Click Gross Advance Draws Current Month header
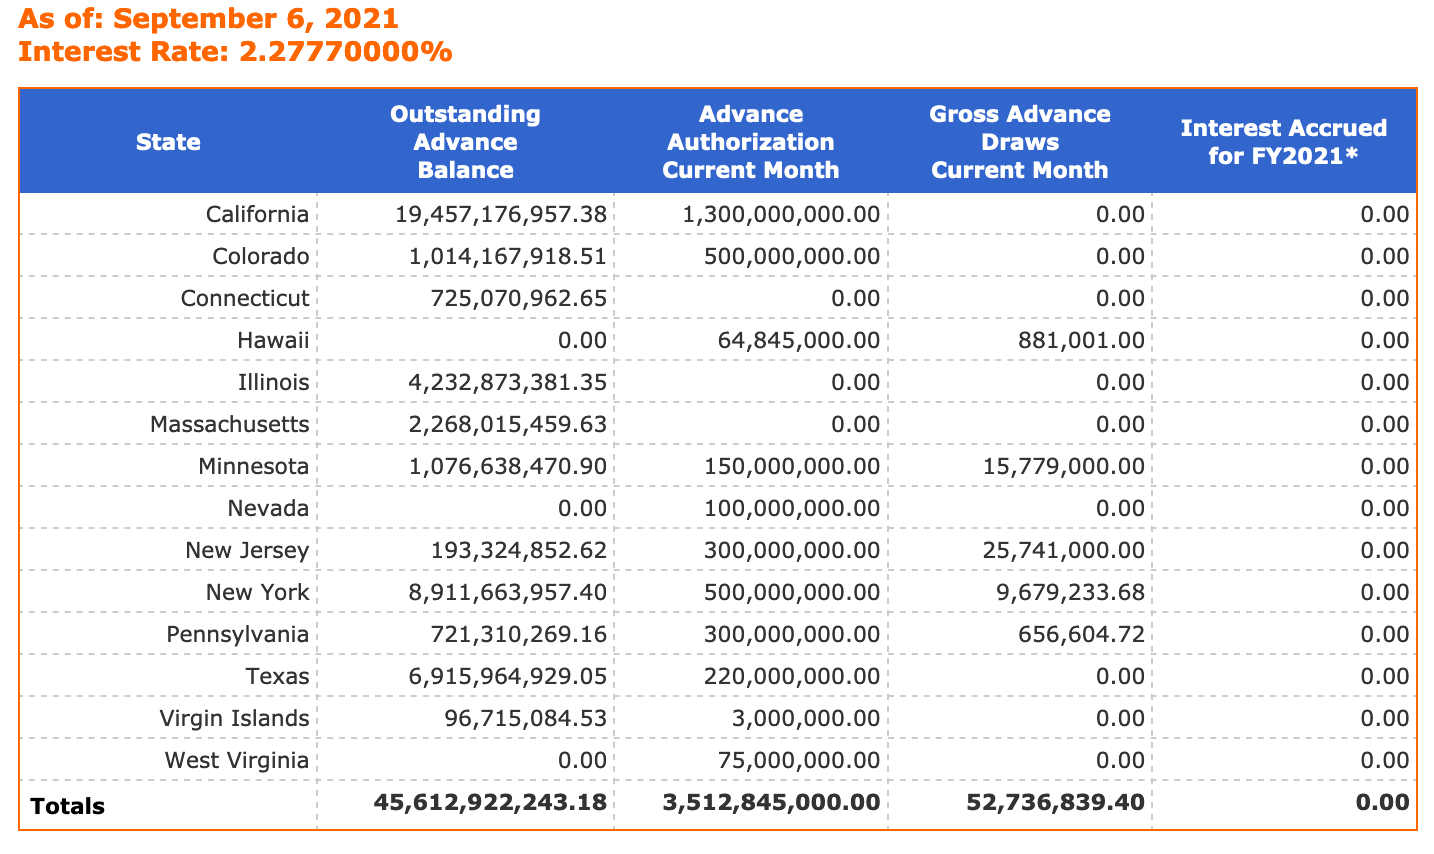 [1019, 142]
